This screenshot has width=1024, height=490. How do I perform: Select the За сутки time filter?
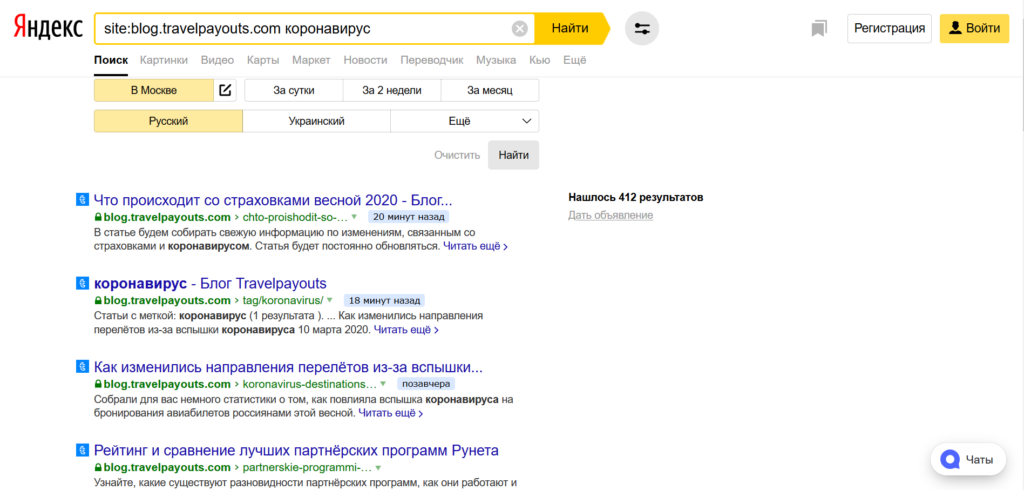coord(294,90)
